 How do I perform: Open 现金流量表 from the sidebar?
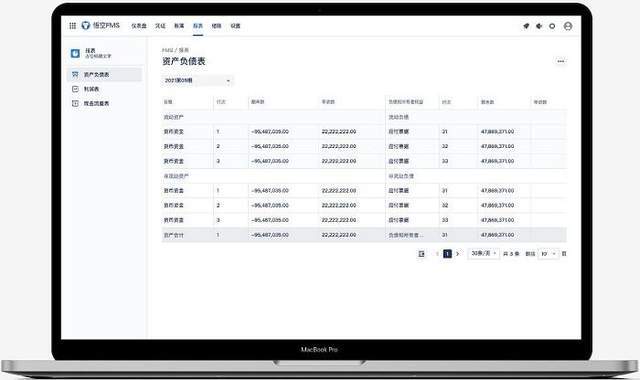(104, 103)
